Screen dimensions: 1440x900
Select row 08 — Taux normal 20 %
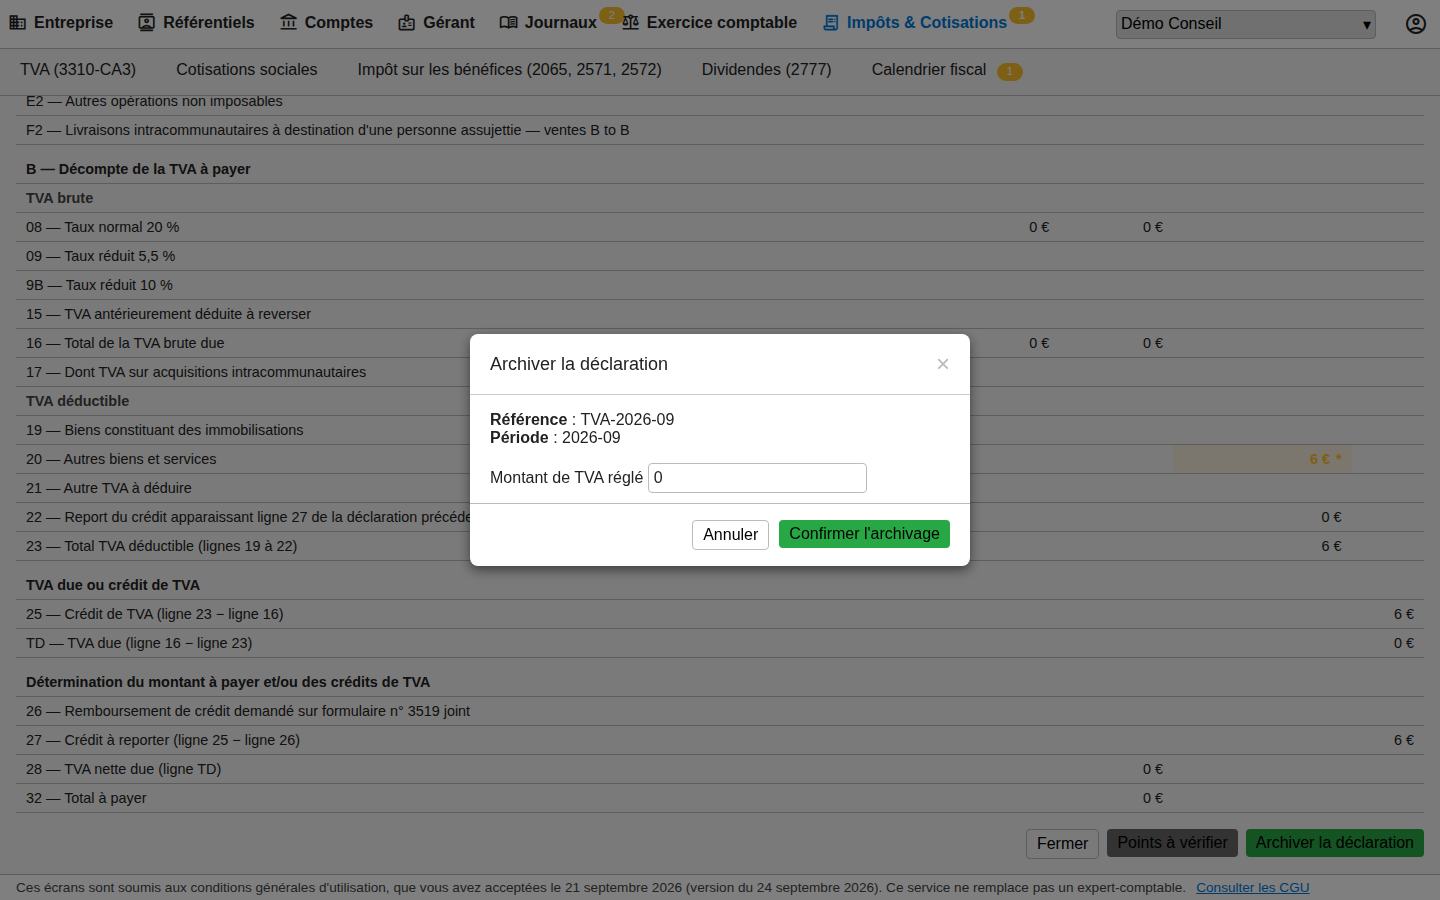pyautogui.click(x=720, y=227)
